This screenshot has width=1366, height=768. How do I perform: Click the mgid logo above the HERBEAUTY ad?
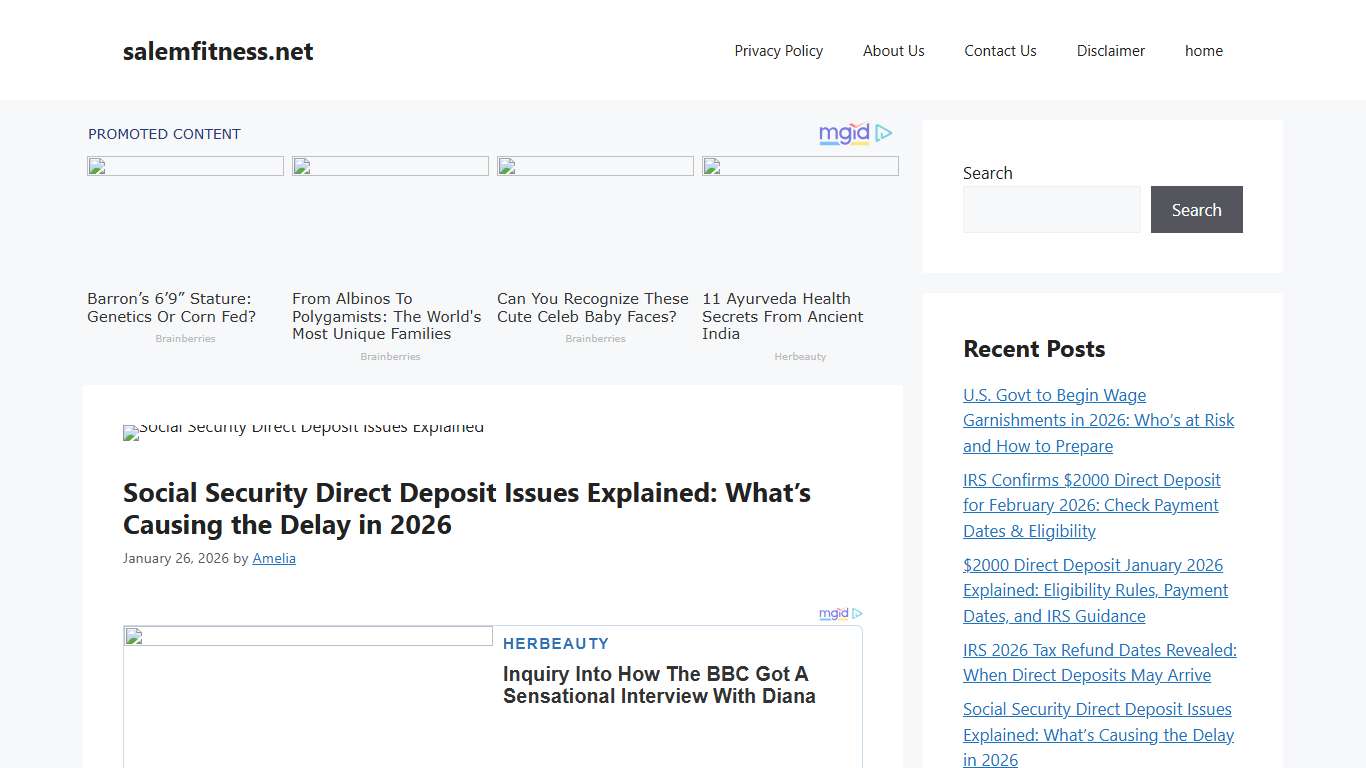[x=833, y=613]
